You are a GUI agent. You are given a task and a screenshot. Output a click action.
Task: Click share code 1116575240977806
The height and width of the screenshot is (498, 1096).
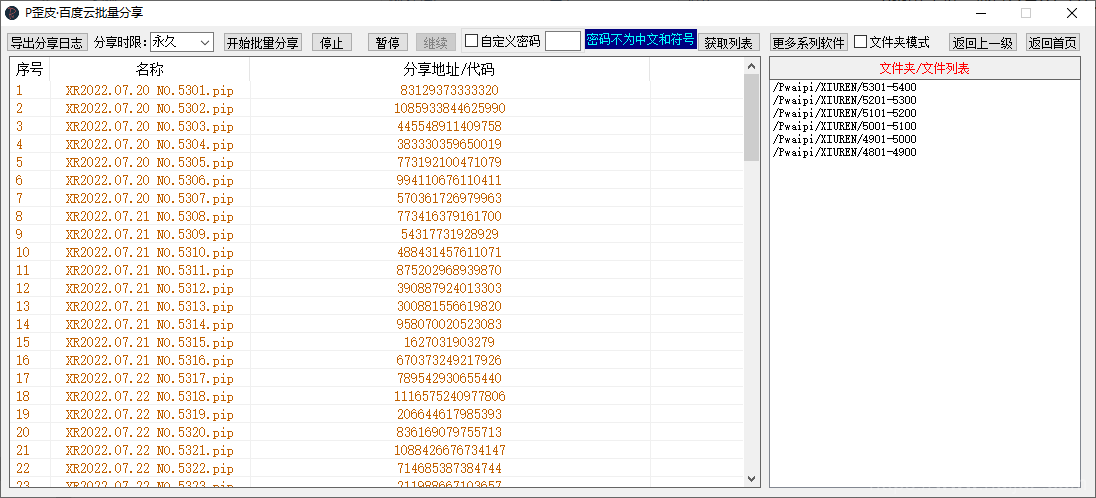[x=449, y=397]
